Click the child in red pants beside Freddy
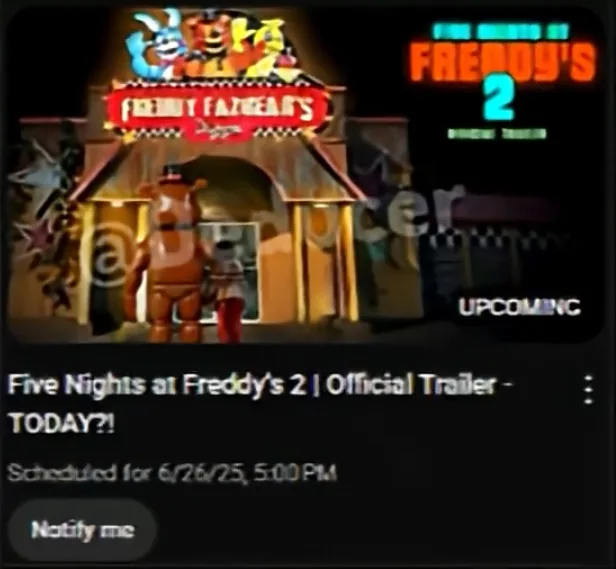Image resolution: width=616 pixels, height=569 pixels. [x=228, y=291]
